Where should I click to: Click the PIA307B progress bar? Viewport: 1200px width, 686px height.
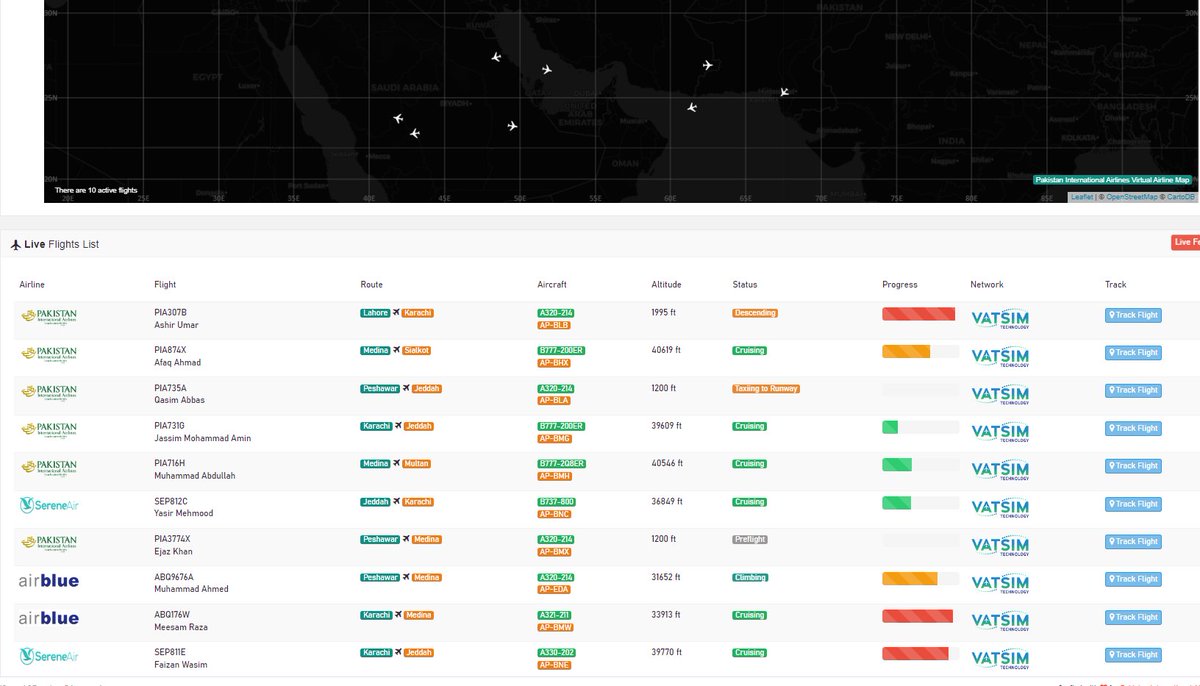pos(917,314)
